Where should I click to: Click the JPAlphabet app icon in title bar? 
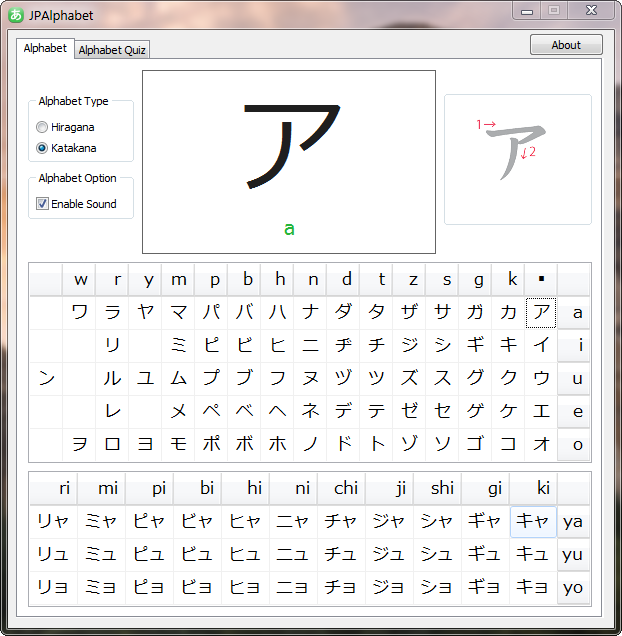click(x=16, y=15)
